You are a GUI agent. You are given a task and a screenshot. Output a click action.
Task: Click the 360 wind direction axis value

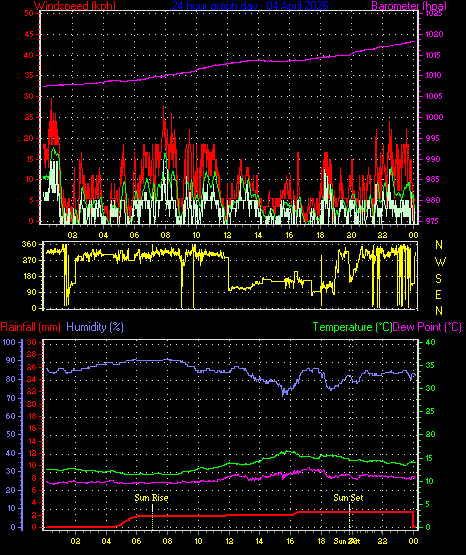click(29, 245)
